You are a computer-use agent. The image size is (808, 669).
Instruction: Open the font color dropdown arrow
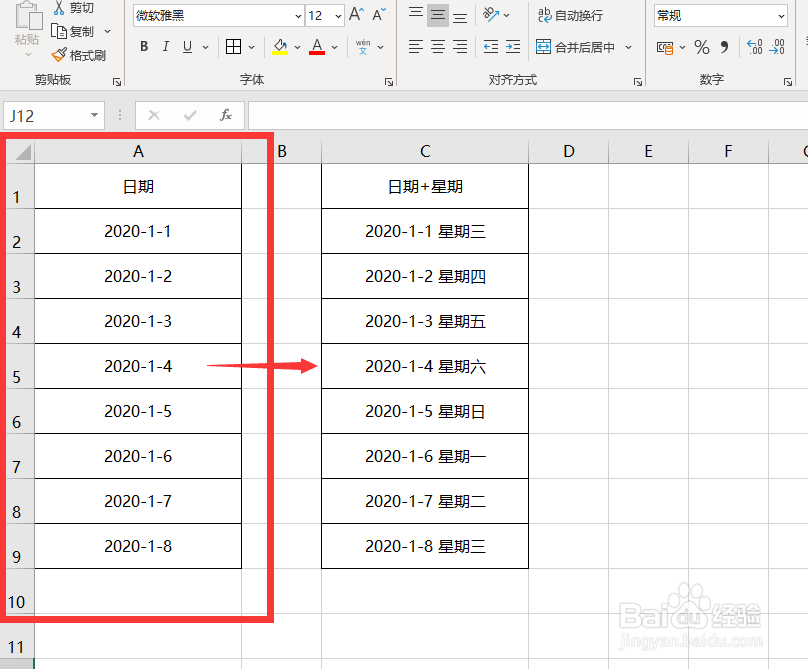pyautogui.click(x=334, y=47)
